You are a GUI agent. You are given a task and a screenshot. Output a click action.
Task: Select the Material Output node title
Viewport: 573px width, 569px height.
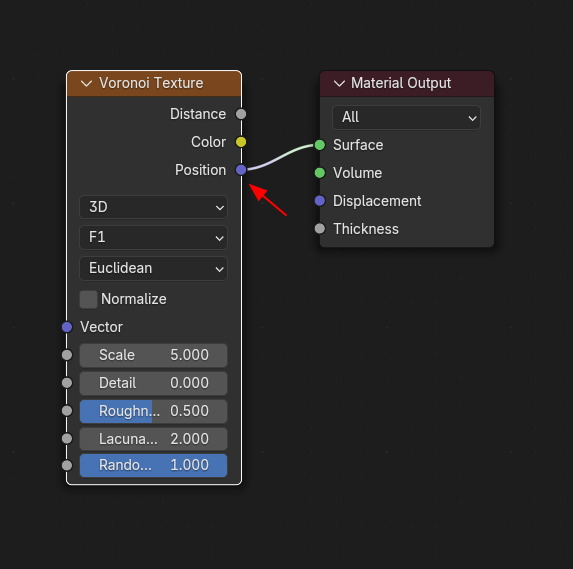tap(401, 83)
